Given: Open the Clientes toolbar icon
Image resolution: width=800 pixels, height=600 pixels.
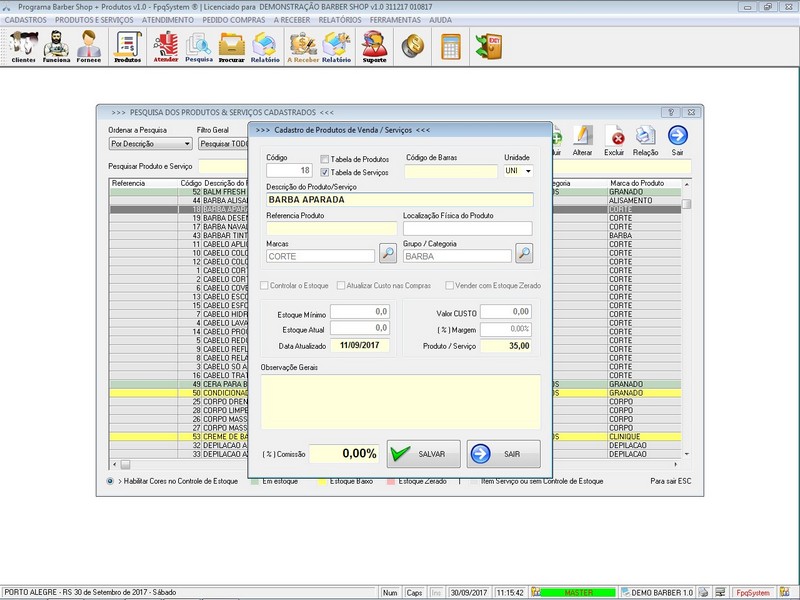Looking at the screenshot, I should coord(23,45).
